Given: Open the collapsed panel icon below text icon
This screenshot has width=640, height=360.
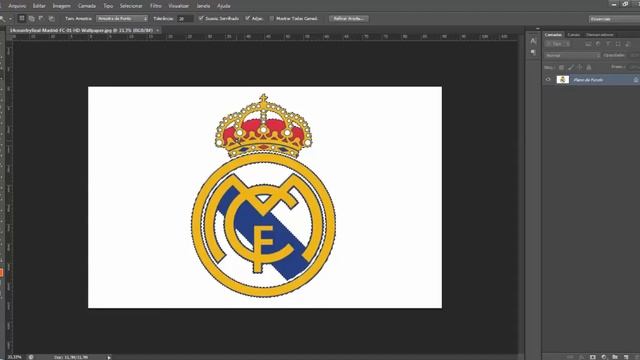Looking at the screenshot, I should tap(533, 52).
